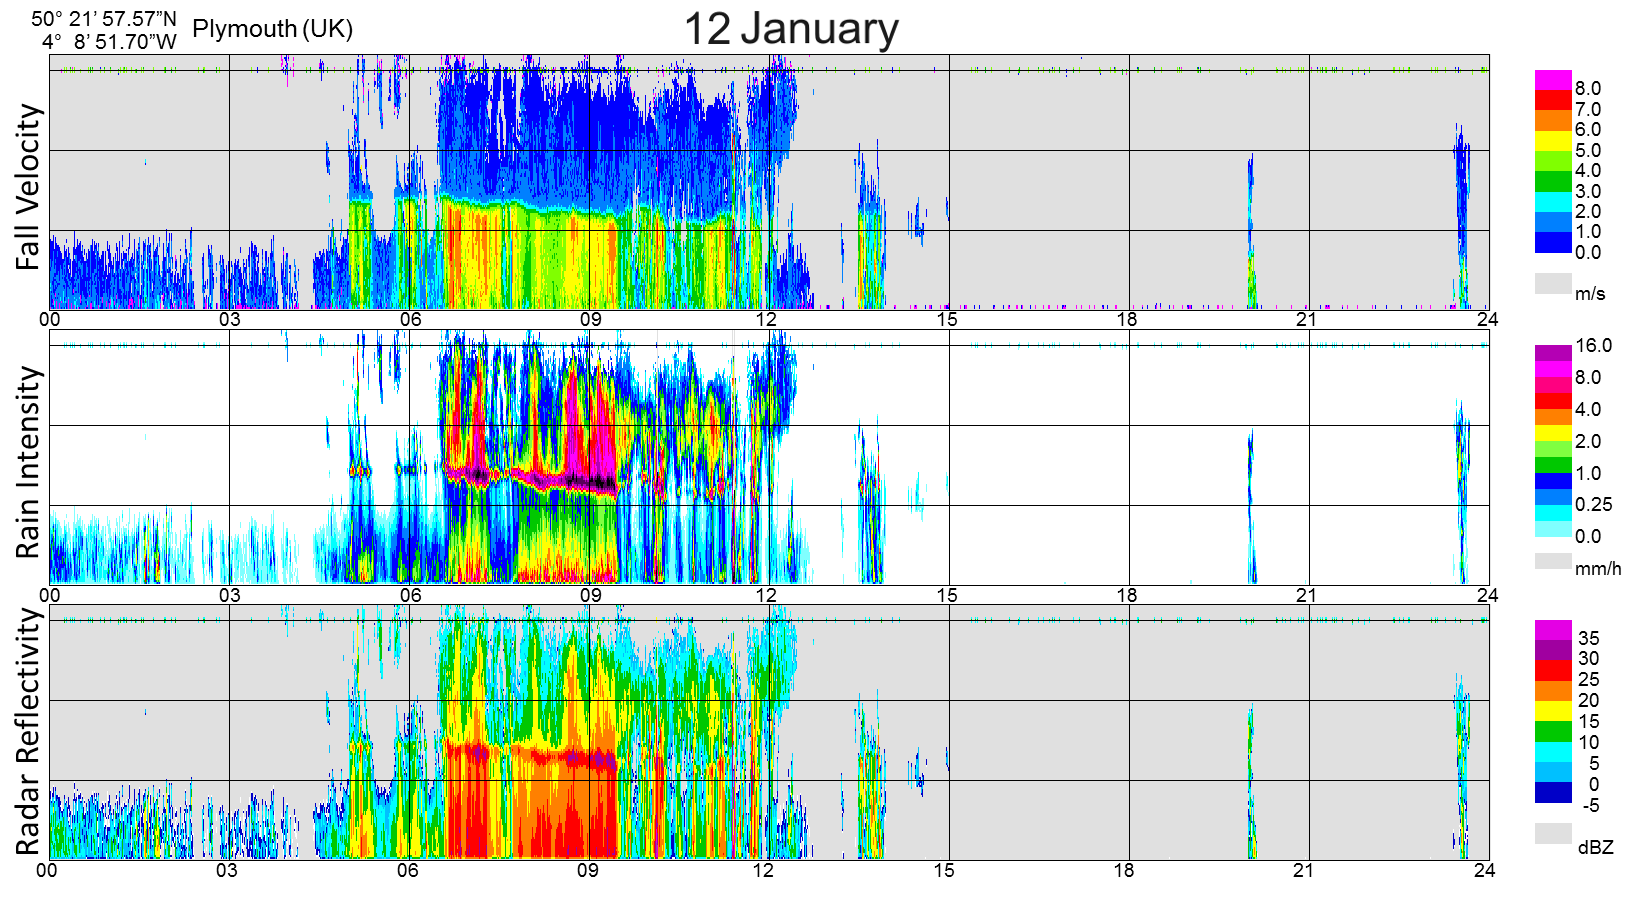
Task: Click the 00 tick below the Fall Velocity panel
Action: pos(49,319)
